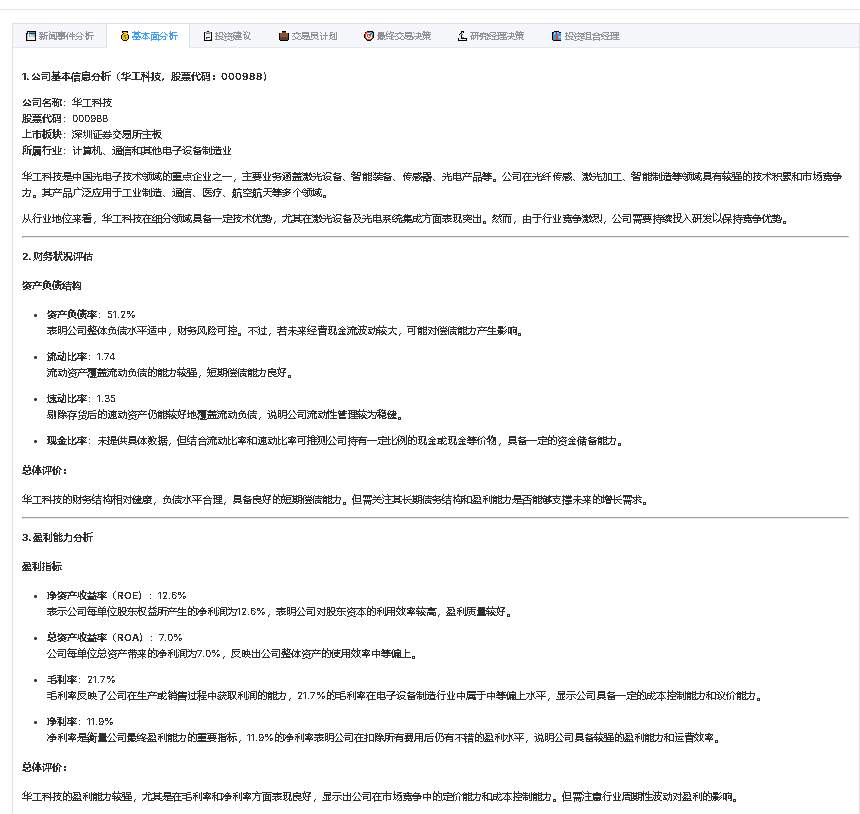Click the 上市板块: 深圳证券交易所主板 line
The width and height of the screenshot is (860, 814).
92,135
